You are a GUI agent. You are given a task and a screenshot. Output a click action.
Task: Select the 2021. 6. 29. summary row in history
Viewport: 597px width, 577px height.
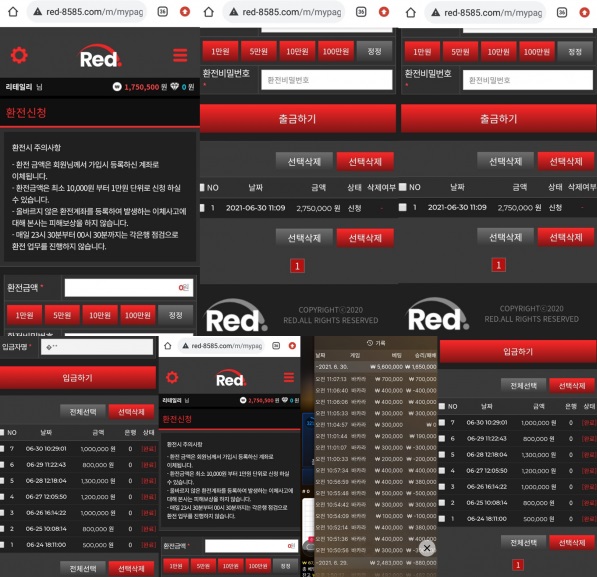tap(376, 563)
